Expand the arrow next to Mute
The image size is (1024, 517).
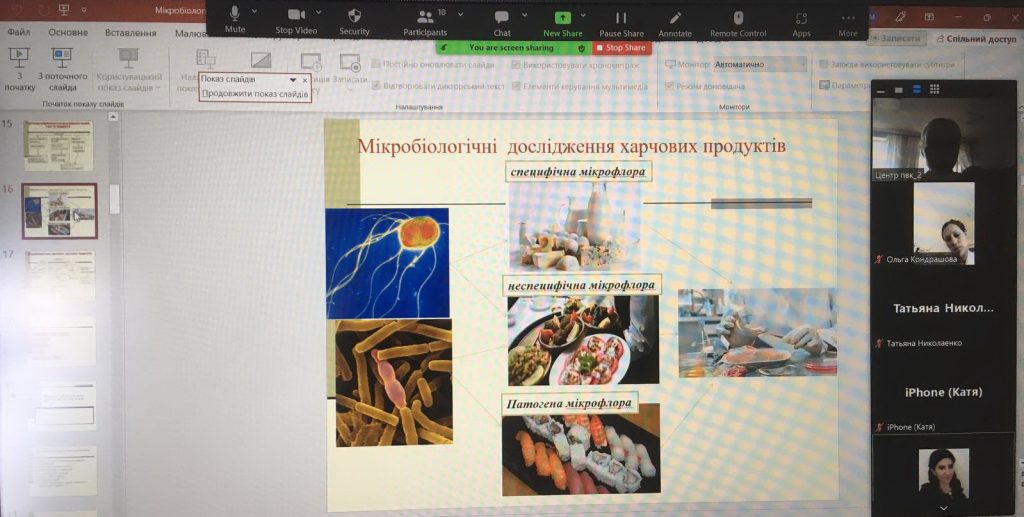(254, 13)
